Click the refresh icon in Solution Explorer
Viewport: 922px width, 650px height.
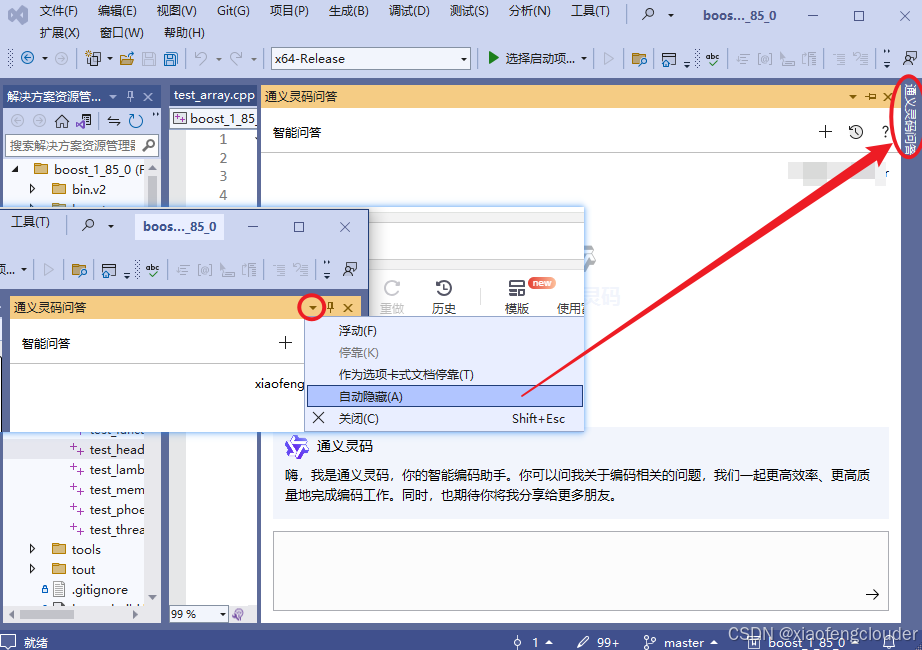pos(136,121)
